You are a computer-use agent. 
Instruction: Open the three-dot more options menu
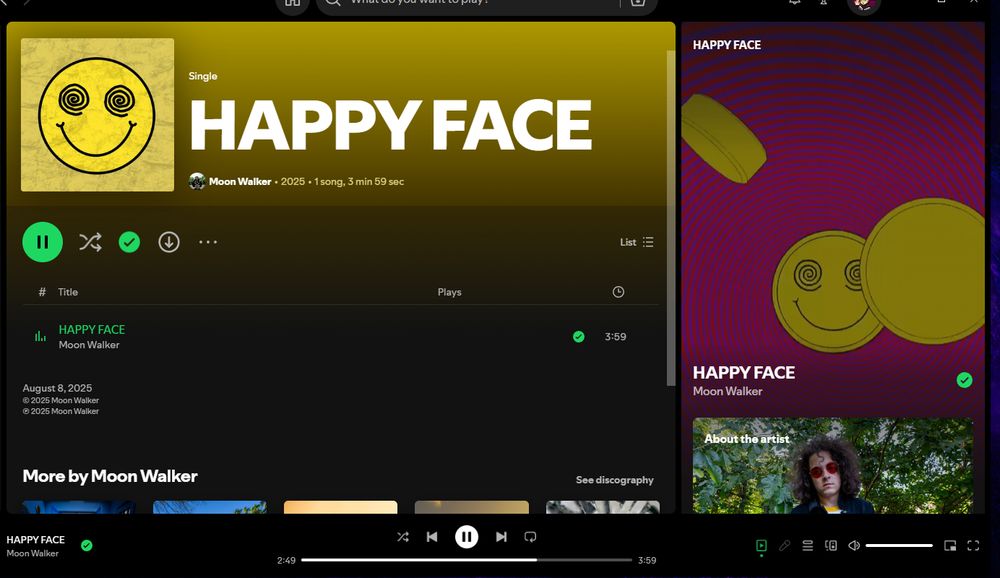(208, 242)
